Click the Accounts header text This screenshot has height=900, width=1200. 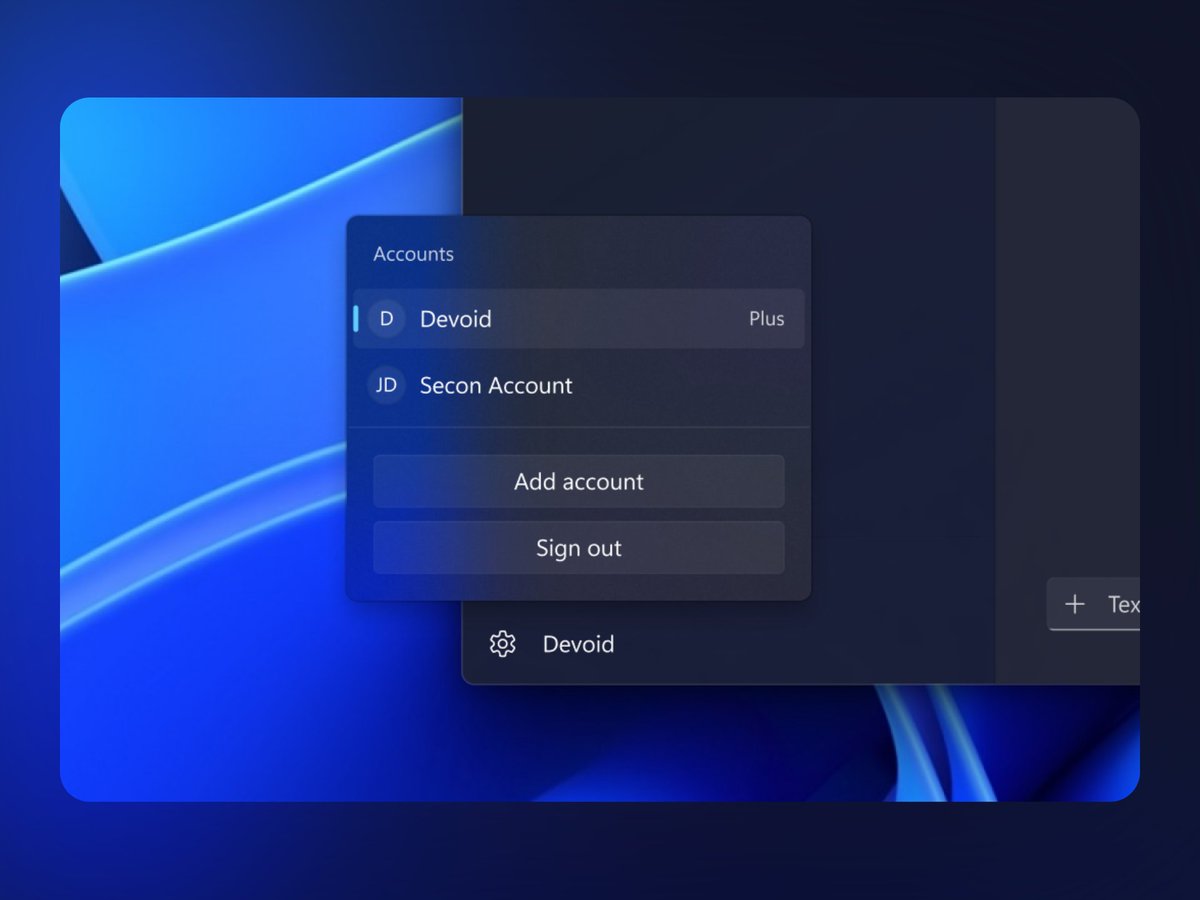(x=413, y=254)
